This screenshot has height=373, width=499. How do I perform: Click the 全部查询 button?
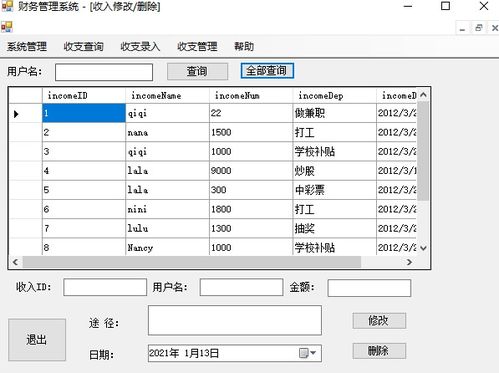[x=267, y=71]
